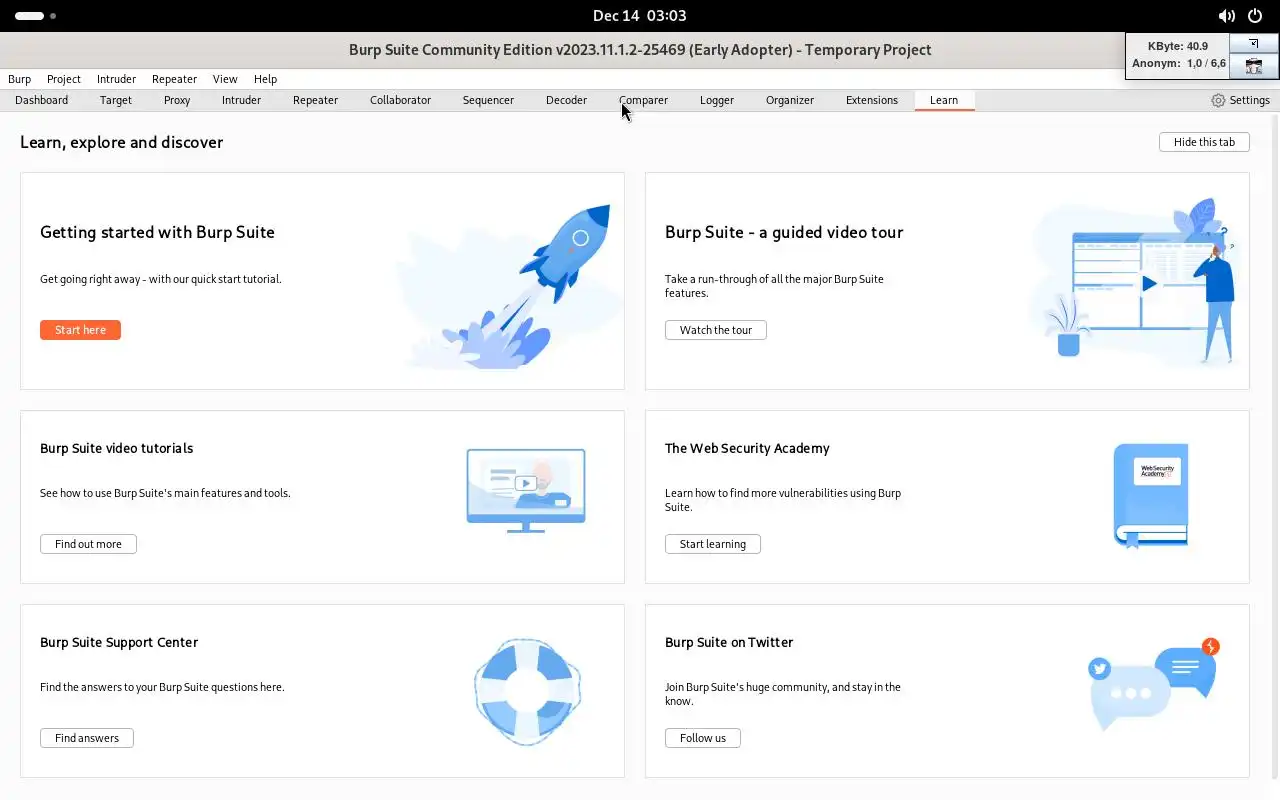Viewport: 1280px width, 800px height.
Task: Open the system volume indicator
Action: [1226, 16]
